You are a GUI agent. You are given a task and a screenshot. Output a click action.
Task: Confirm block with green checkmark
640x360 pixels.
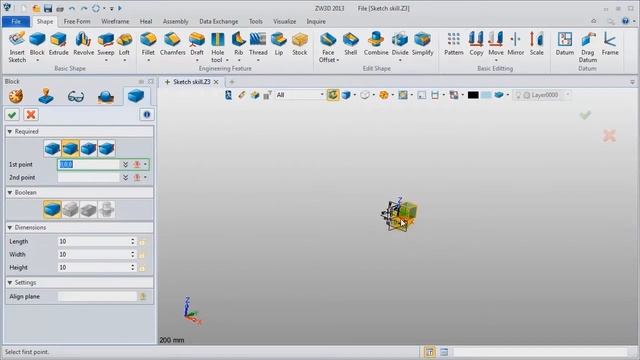12,115
